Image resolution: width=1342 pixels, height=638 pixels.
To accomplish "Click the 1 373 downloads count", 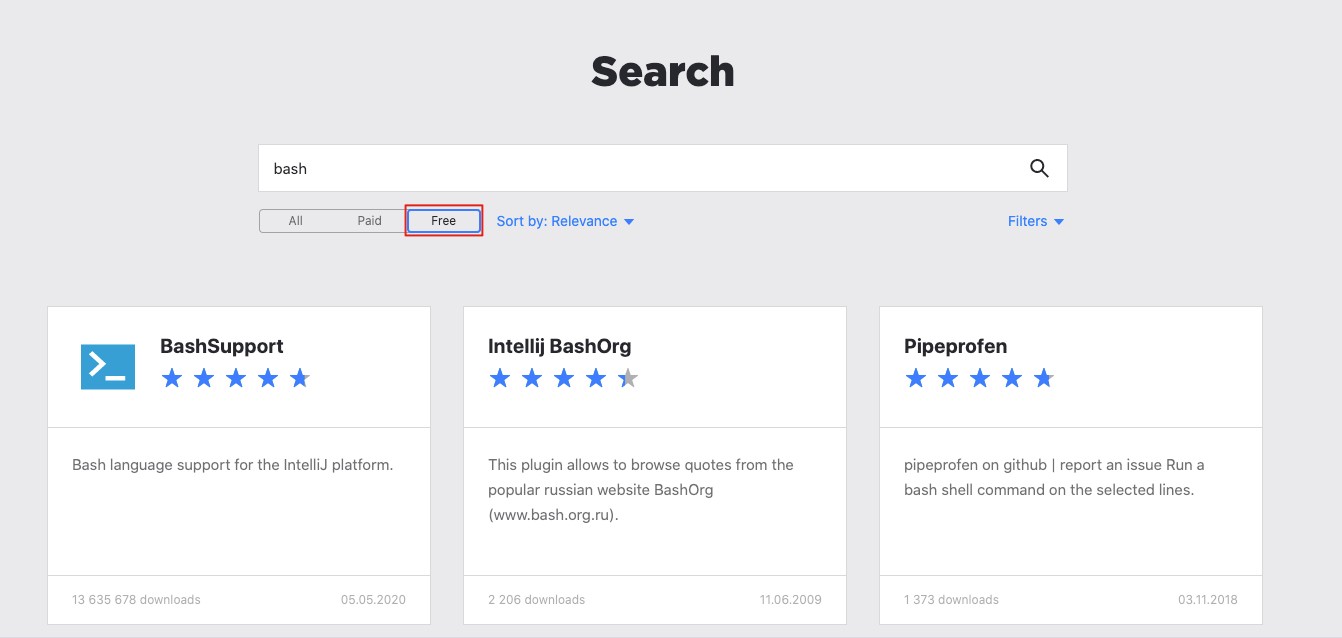I will (951, 600).
